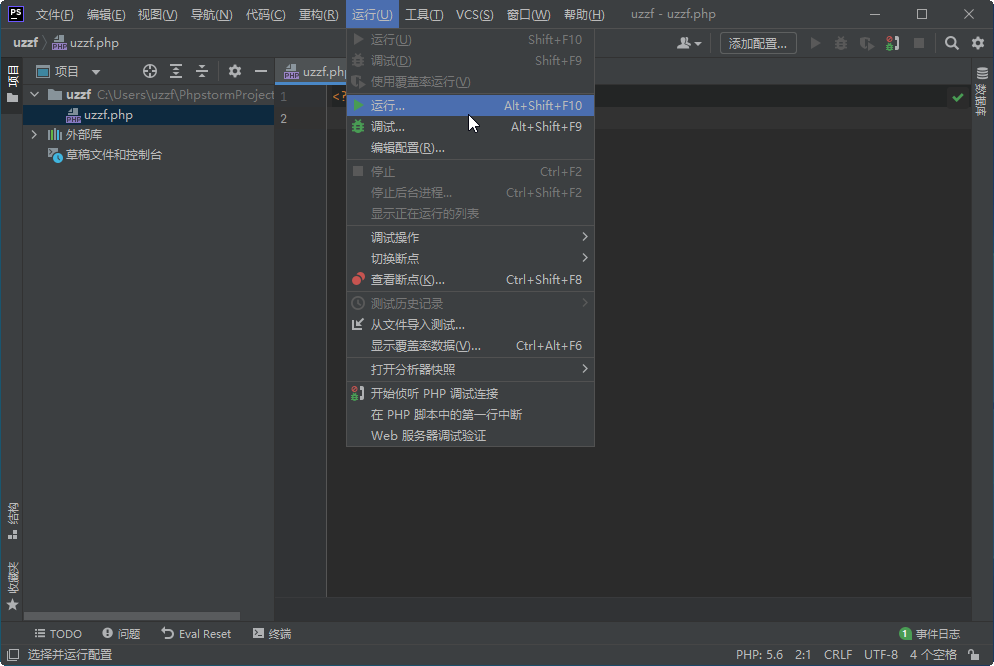Choose 查看断点(K)... menu item

[470, 279]
